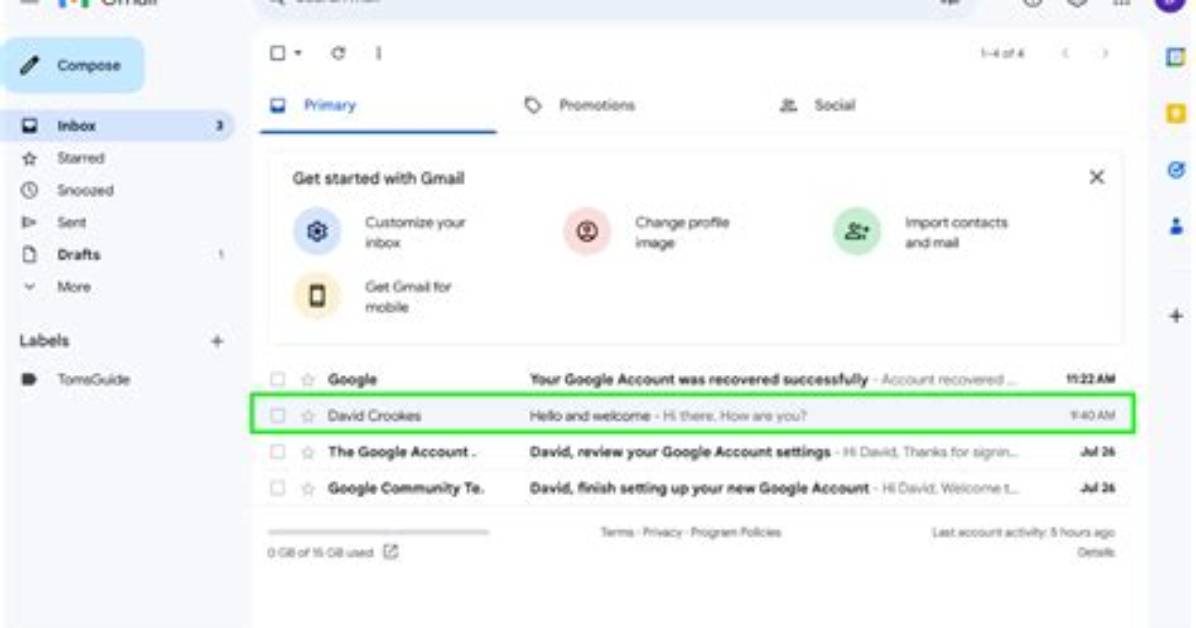Image resolution: width=1196 pixels, height=628 pixels.
Task: Open Google Tasks in the side panel
Action: coord(1175,169)
